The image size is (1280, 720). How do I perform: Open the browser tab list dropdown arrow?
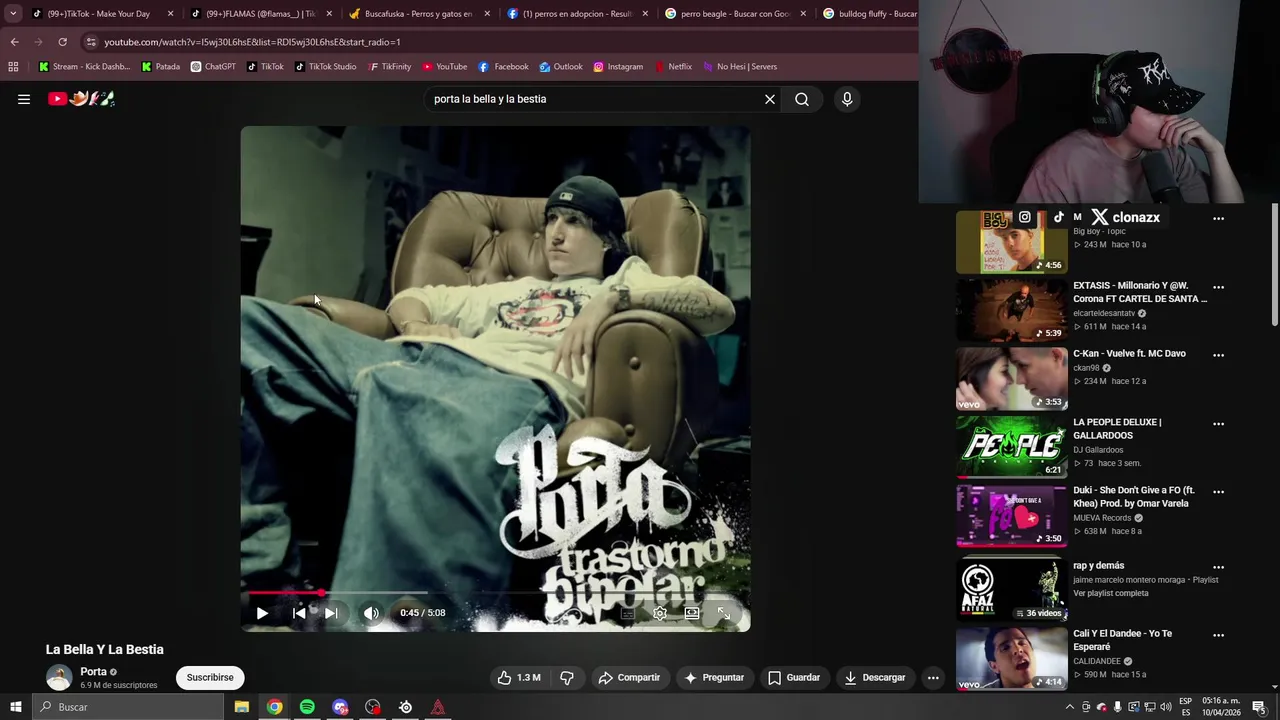(x=13, y=14)
